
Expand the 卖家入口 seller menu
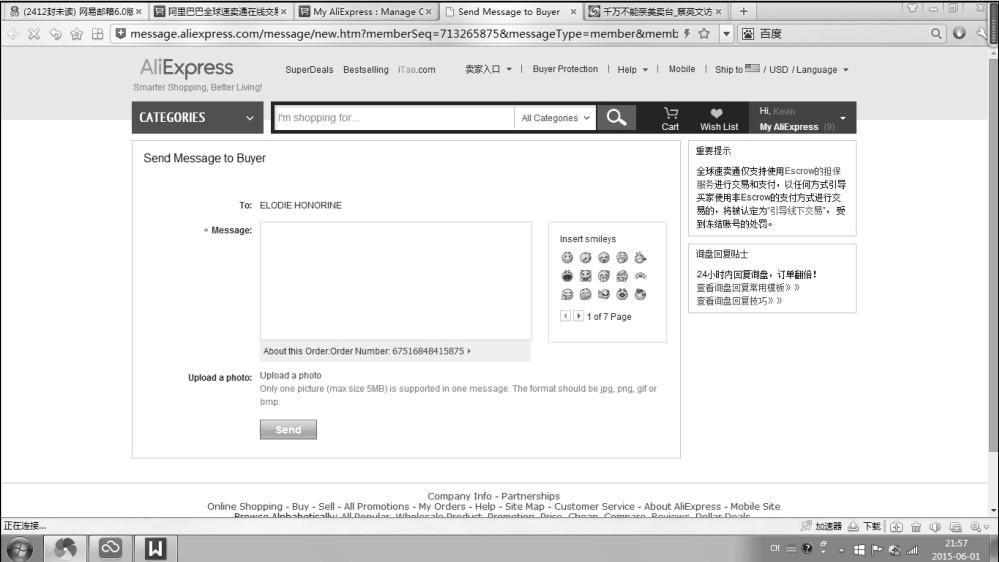pos(488,69)
